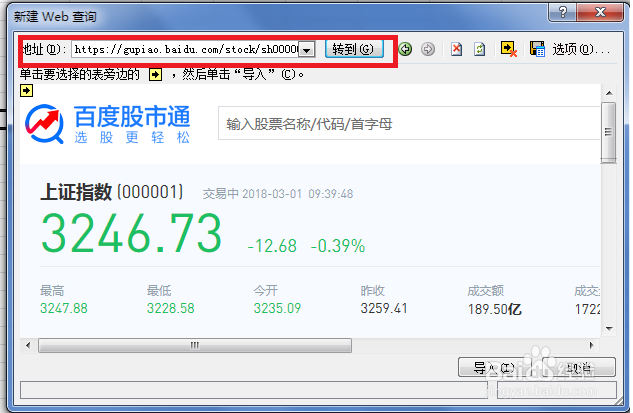Click the change value -12.68
The image size is (633, 413).
[272, 246]
